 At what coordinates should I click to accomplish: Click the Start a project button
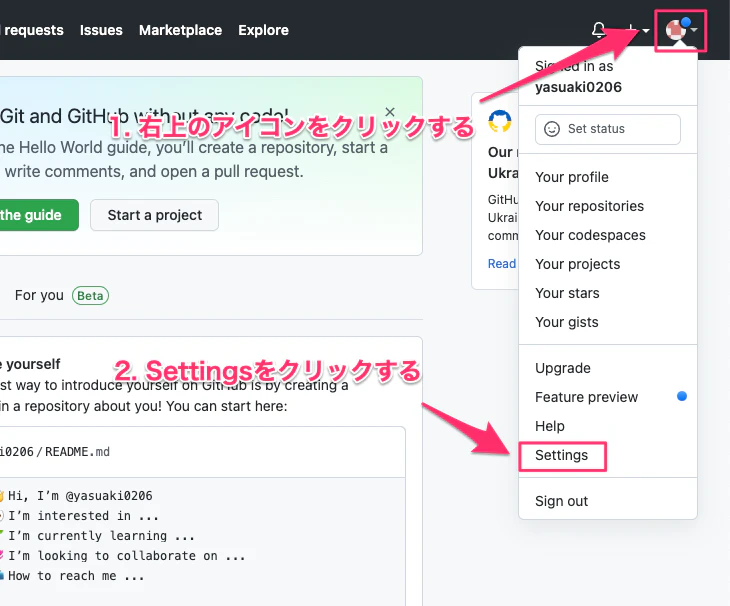pyautogui.click(x=155, y=215)
